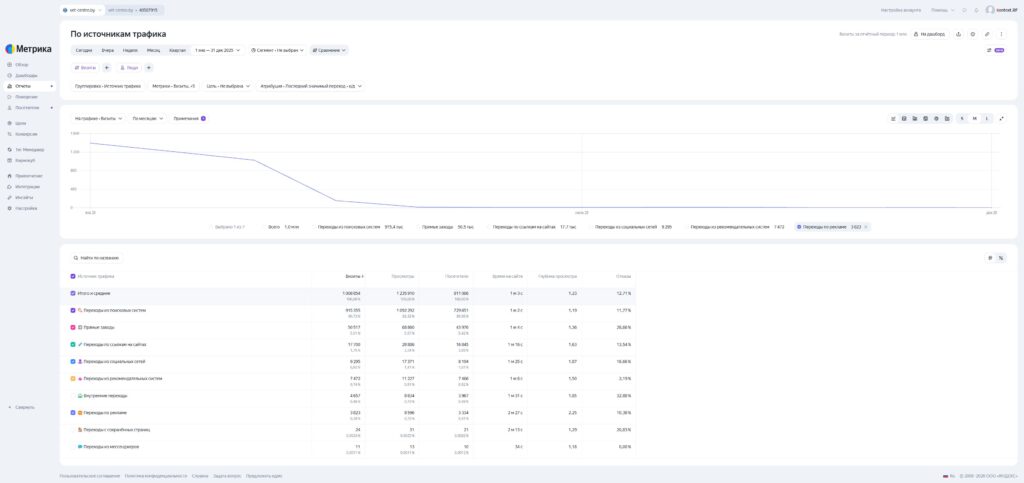Remove Переходы по рекламе from the chart legend
This screenshot has width=1024, height=483.
[866, 227]
